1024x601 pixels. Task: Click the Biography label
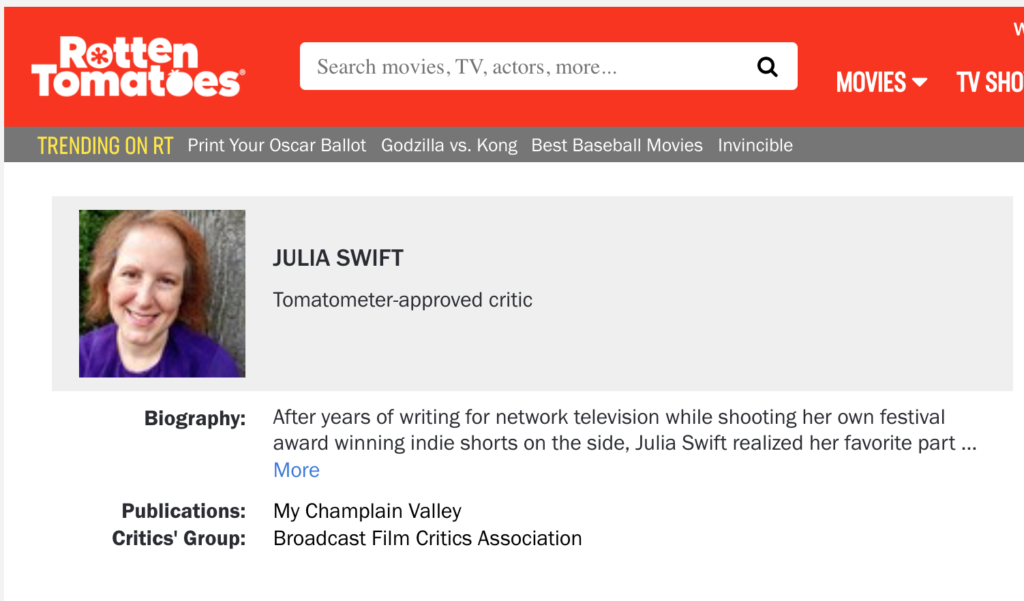coord(195,418)
